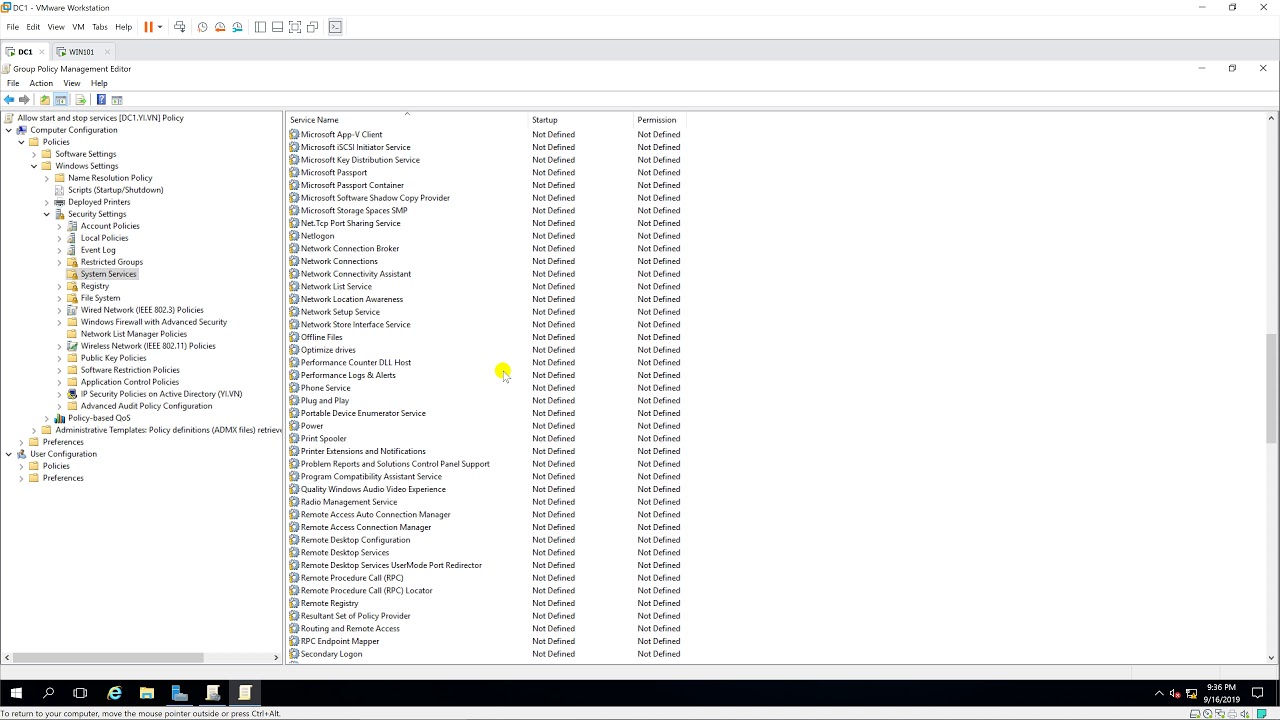Collapse the Security Settings node
The height and width of the screenshot is (720, 1280).
pyautogui.click(x=47, y=214)
